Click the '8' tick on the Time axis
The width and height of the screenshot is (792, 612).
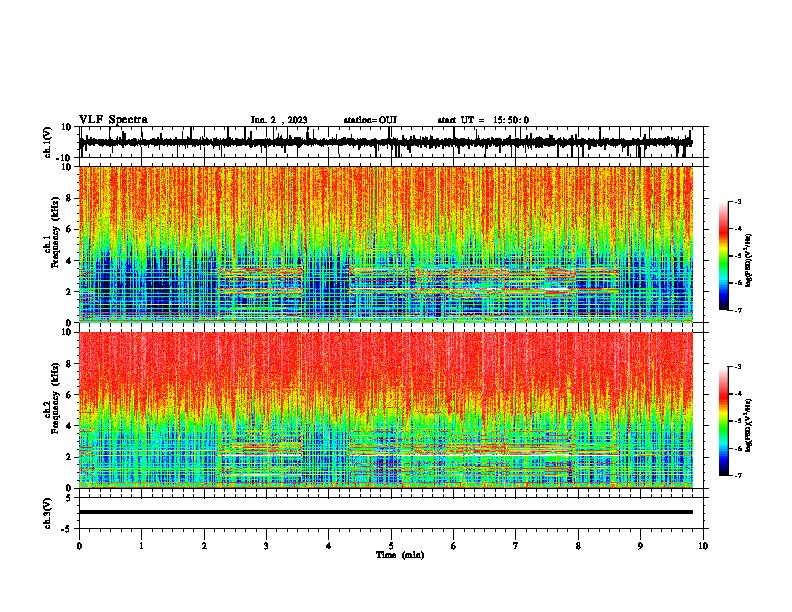pyautogui.click(x=578, y=546)
